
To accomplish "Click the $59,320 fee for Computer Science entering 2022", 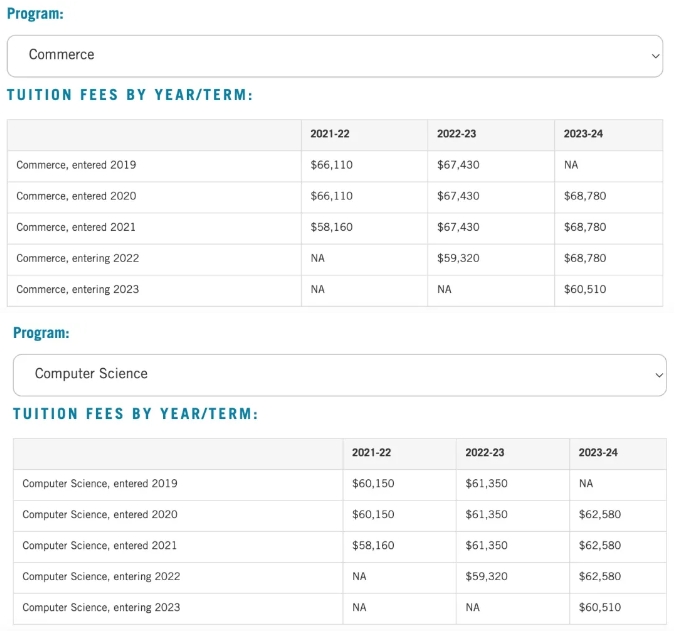I will 486,576.
